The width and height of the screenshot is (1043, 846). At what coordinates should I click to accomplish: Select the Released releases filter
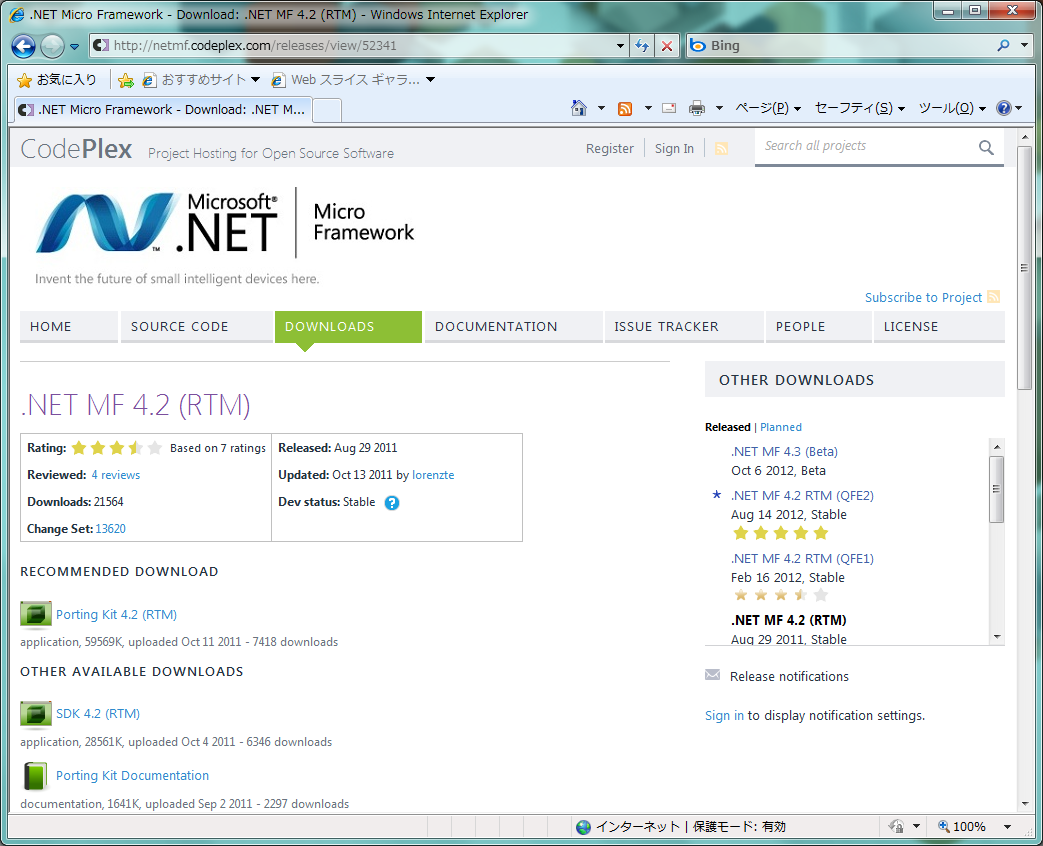tap(727, 427)
